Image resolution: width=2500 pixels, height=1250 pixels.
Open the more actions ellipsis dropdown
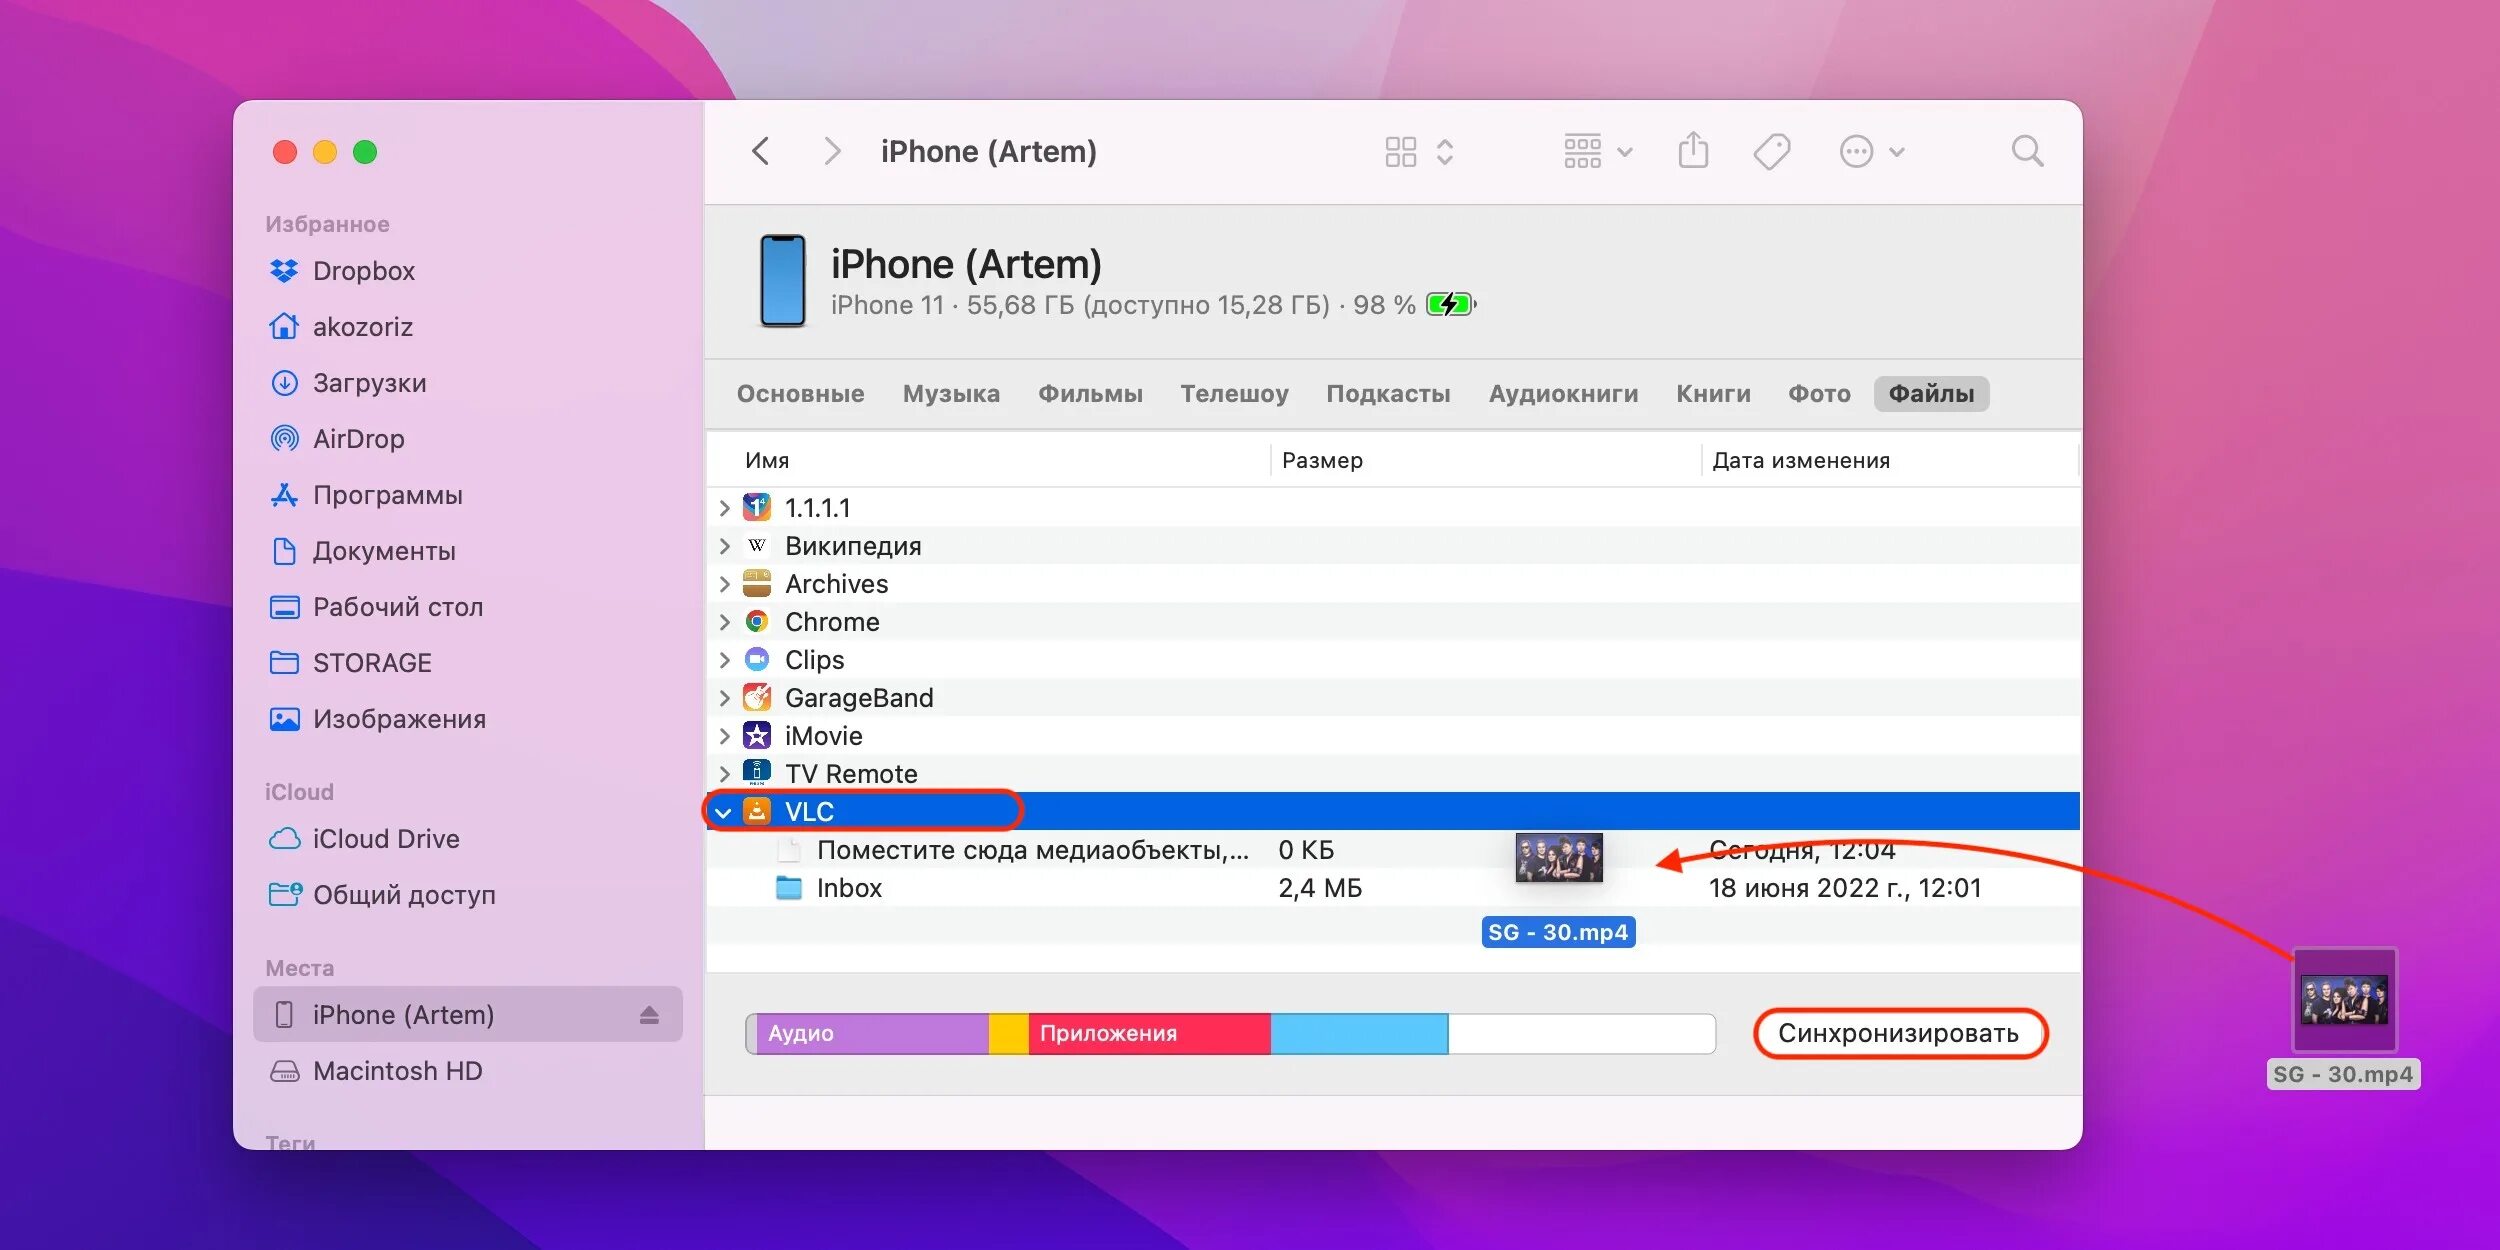(1871, 152)
